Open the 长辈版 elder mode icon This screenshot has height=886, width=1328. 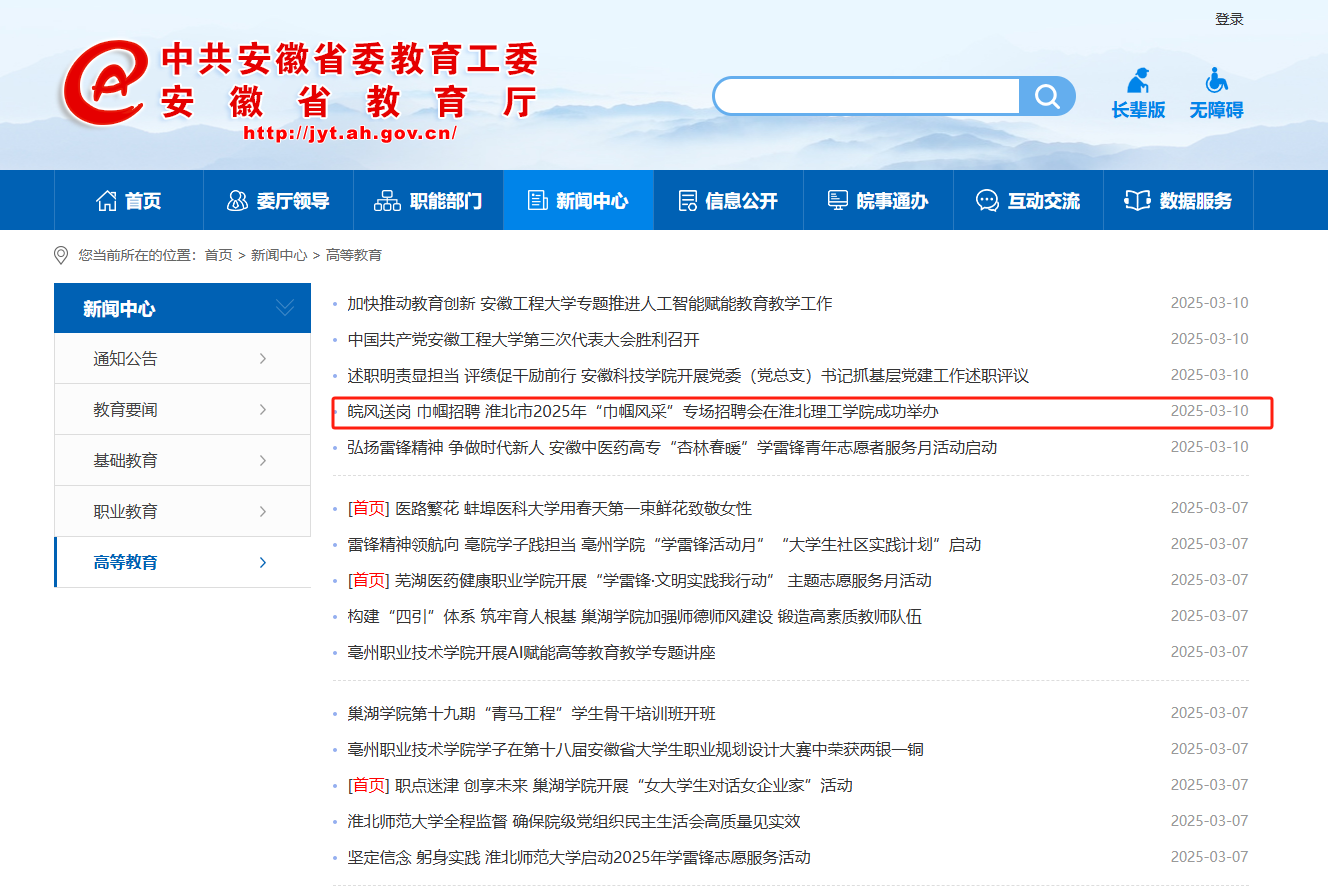click(x=1138, y=81)
